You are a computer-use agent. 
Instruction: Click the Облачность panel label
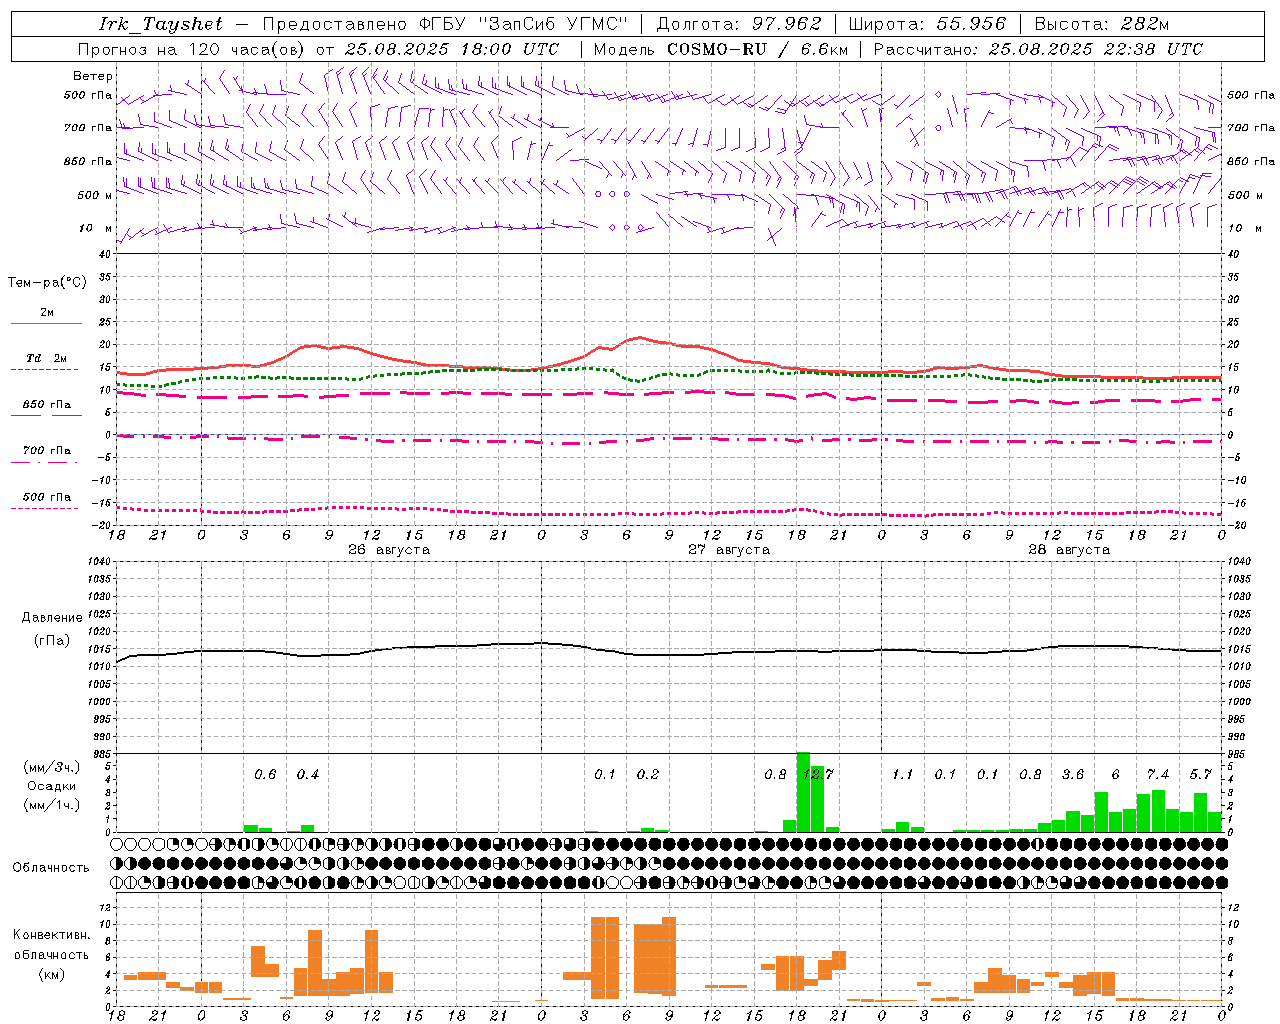(x=51, y=868)
